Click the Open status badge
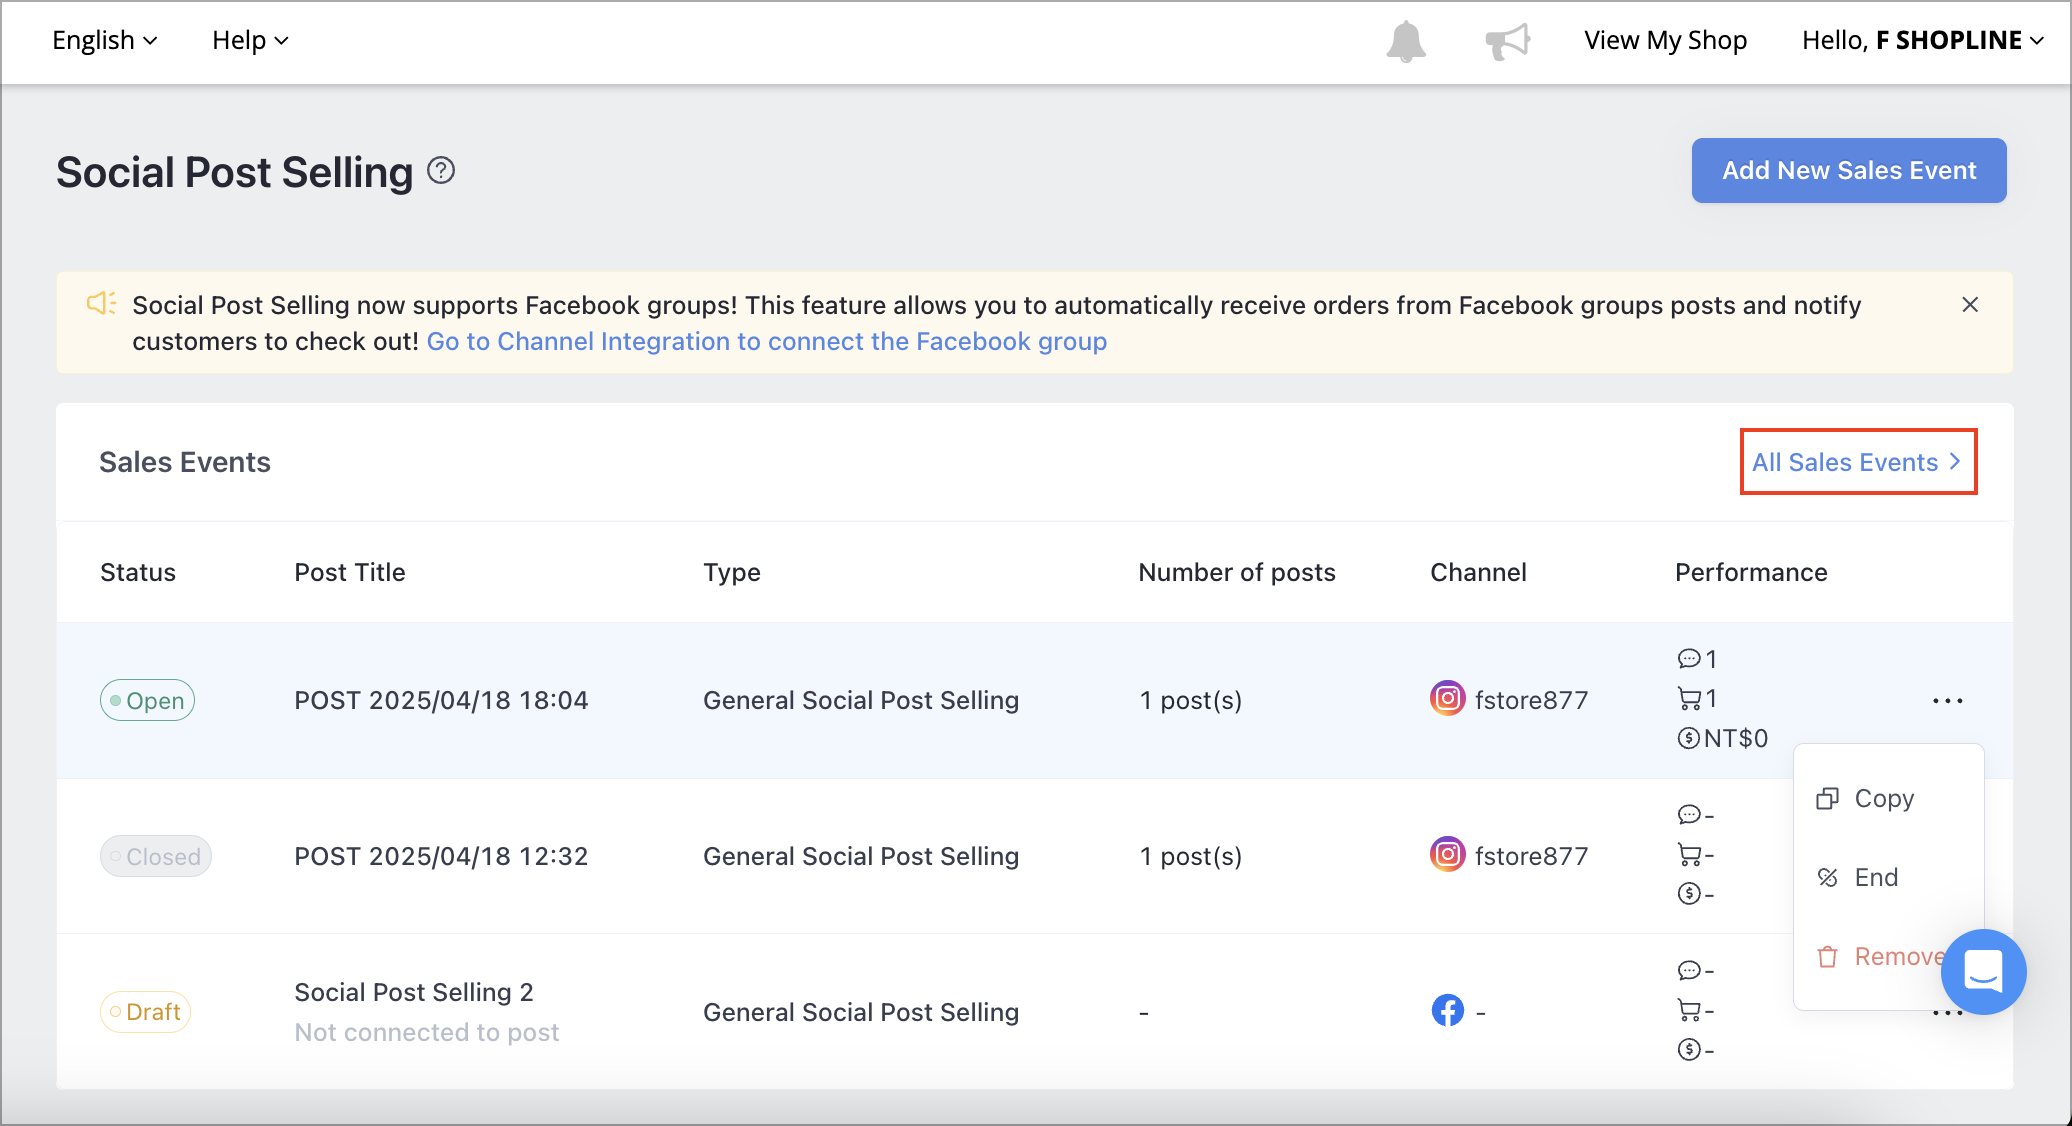2072x1126 pixels. 147,701
